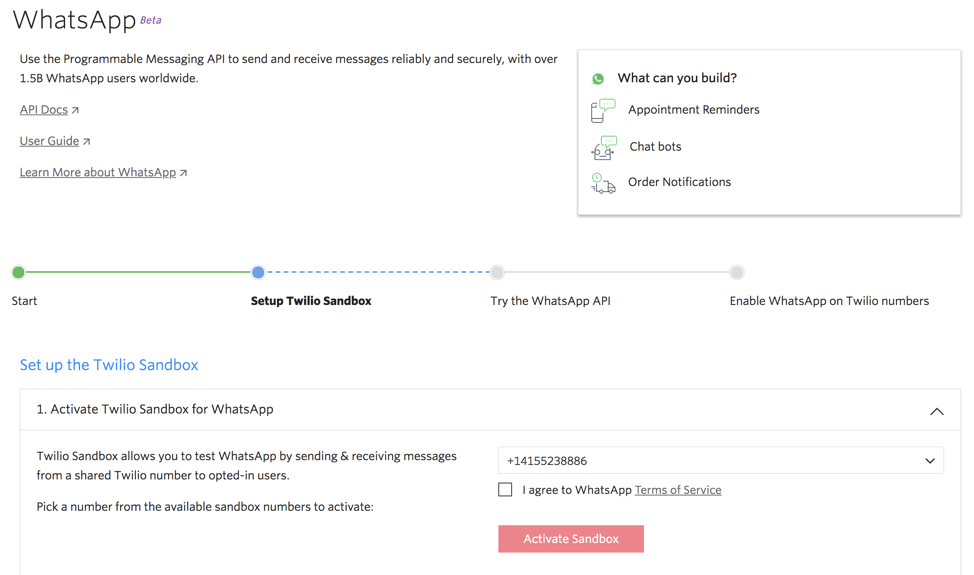Viewport: 974px width, 575px height.
Task: Select the Start progress step circle
Action: point(18,272)
